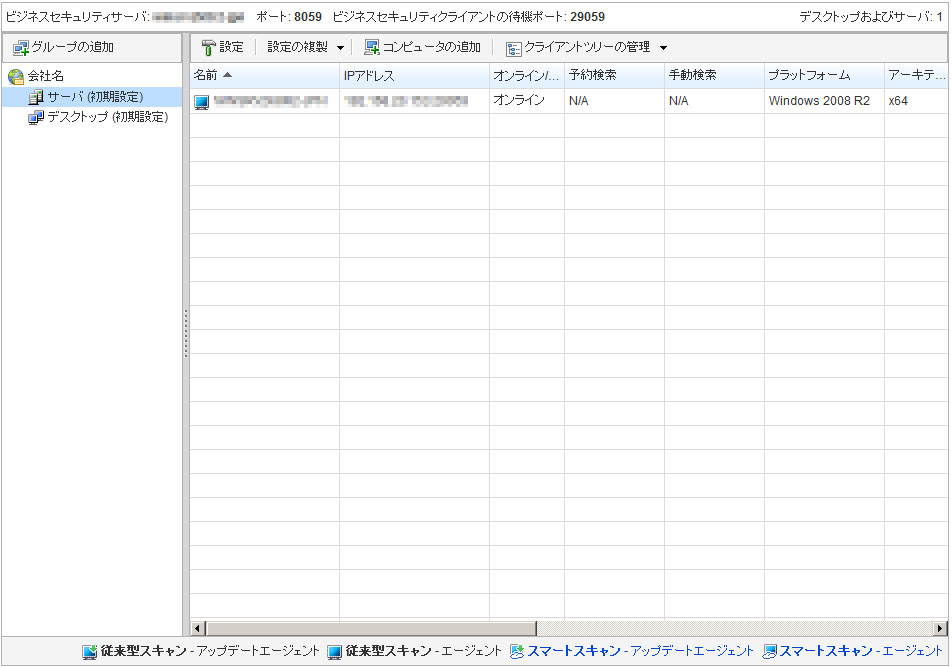Click the グループの追加 icon
Image resolution: width=952 pixels, height=667 pixels.
point(20,47)
